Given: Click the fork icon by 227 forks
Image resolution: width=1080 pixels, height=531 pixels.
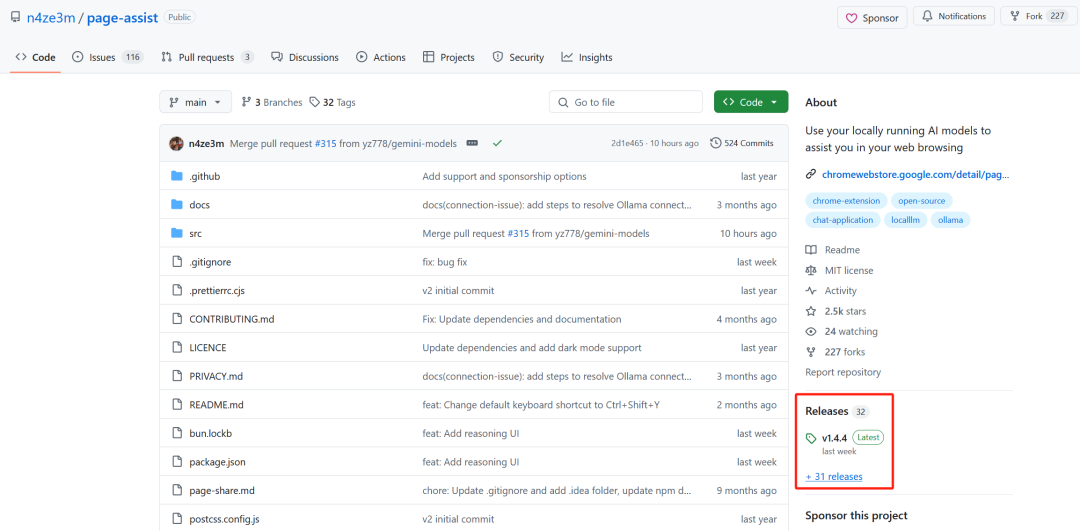Looking at the screenshot, I should (x=811, y=352).
